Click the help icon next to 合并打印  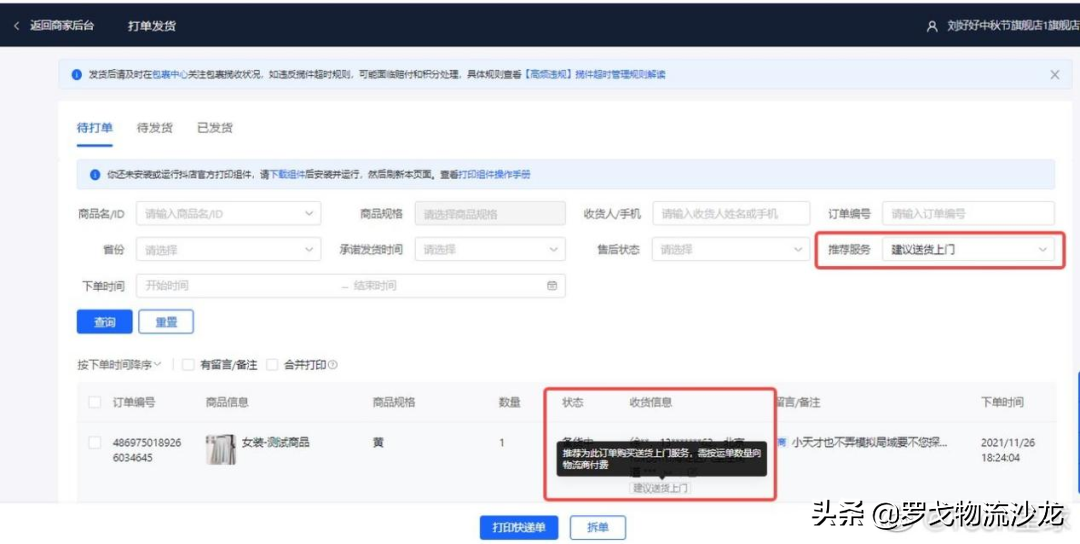(333, 365)
